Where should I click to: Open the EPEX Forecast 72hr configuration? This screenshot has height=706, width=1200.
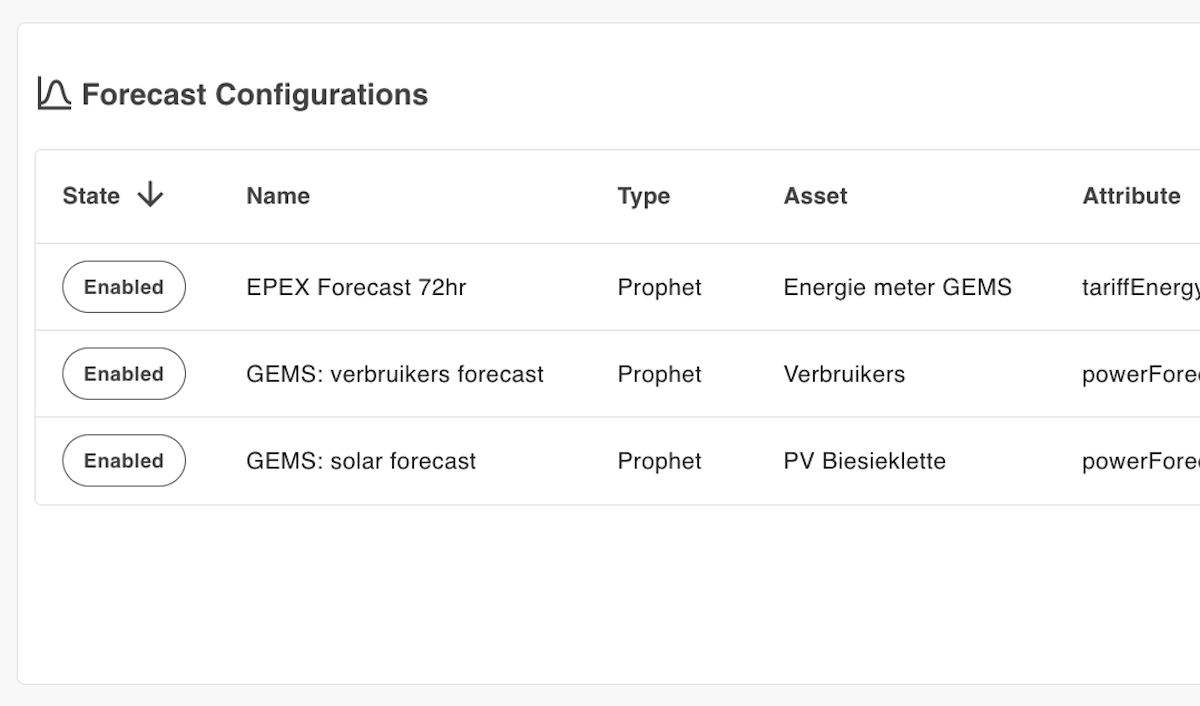coord(356,288)
